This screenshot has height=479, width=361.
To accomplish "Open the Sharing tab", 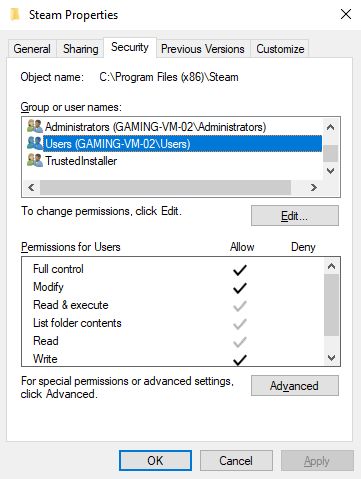I will tap(81, 49).
